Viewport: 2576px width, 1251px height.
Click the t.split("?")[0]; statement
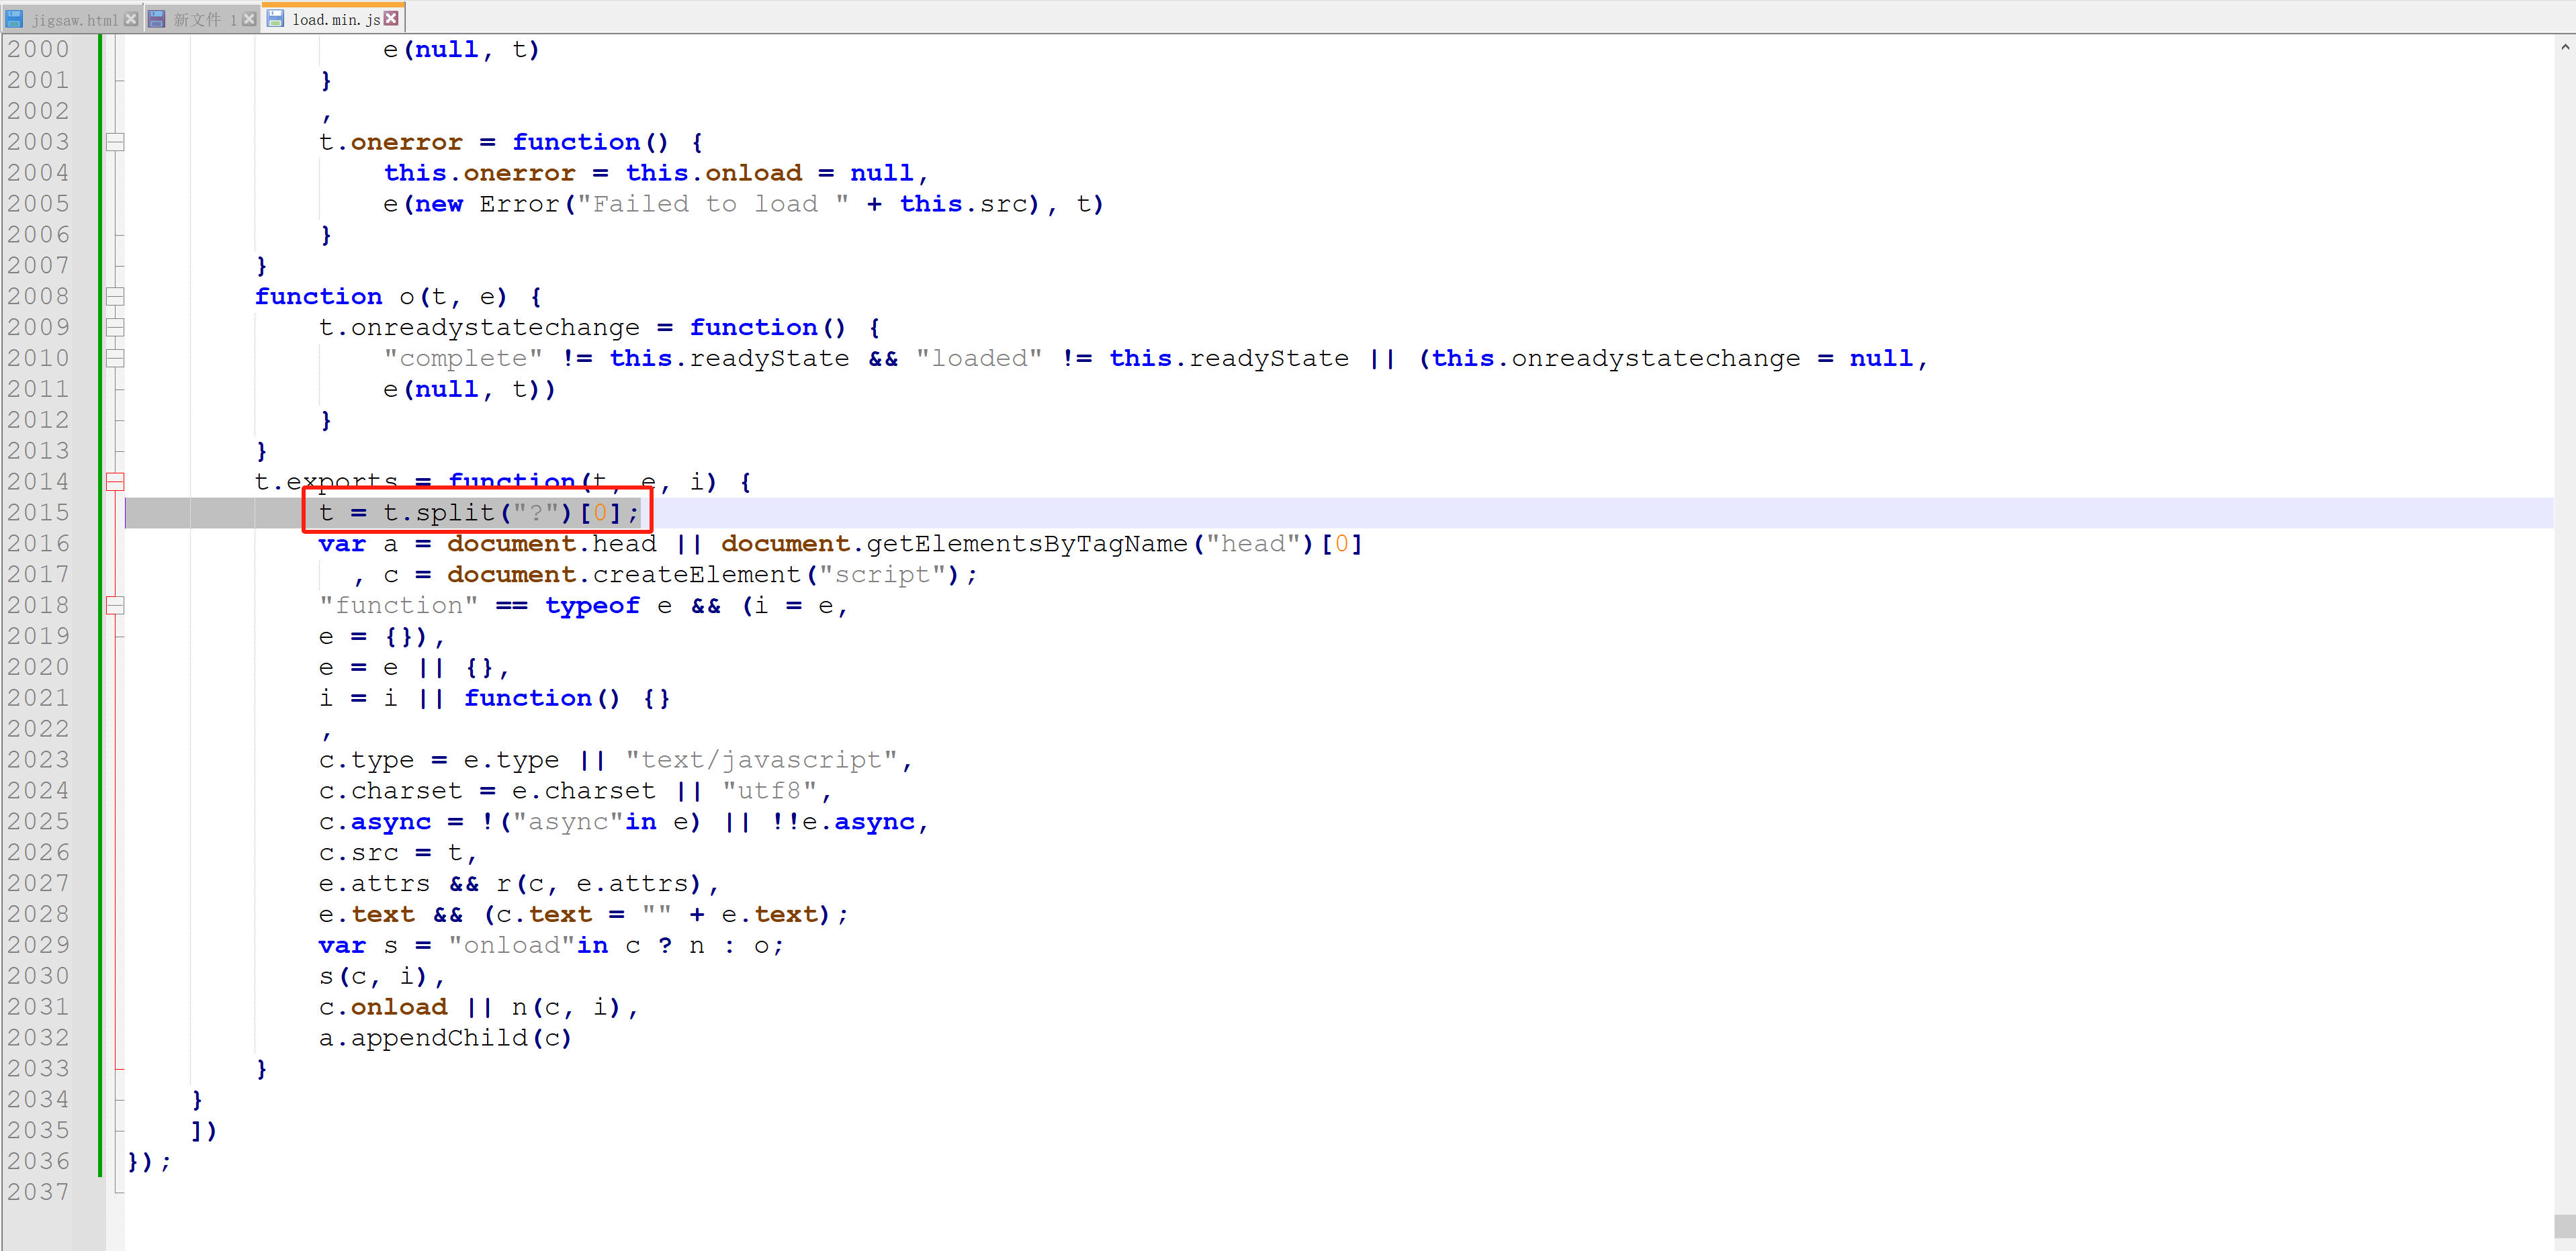(479, 513)
